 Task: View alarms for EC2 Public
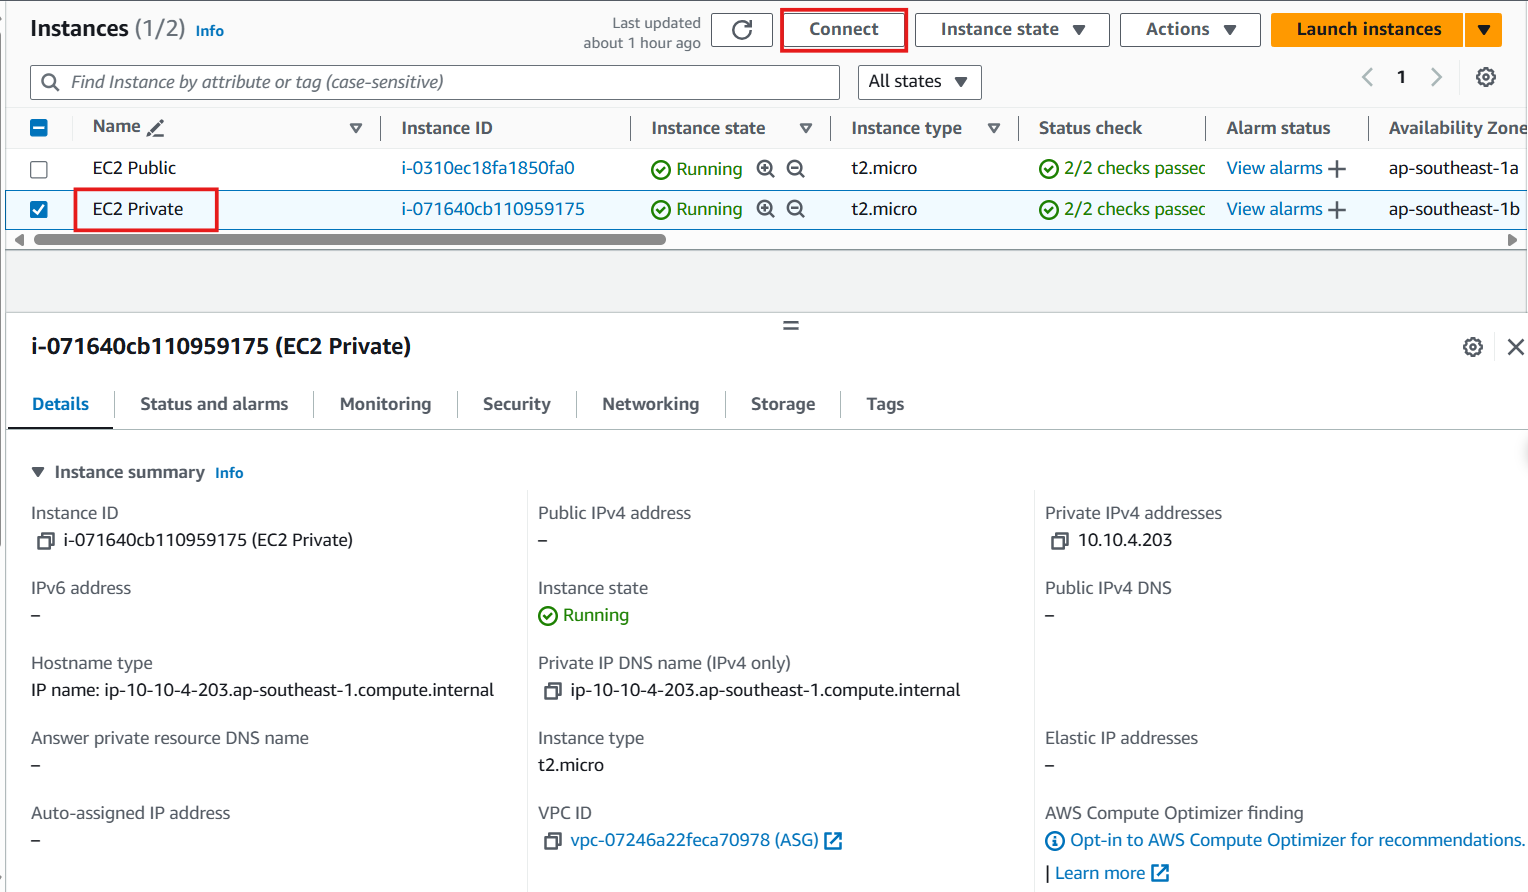click(1274, 168)
